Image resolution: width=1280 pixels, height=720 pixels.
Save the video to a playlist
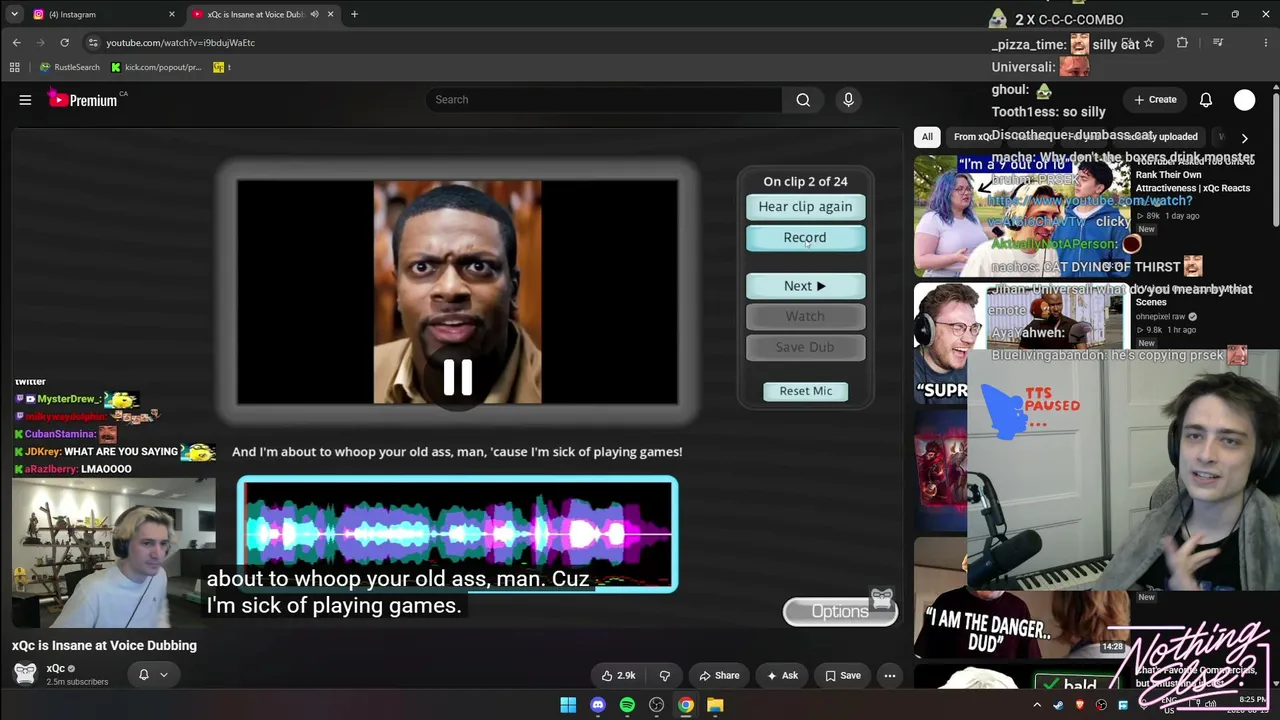(842, 676)
